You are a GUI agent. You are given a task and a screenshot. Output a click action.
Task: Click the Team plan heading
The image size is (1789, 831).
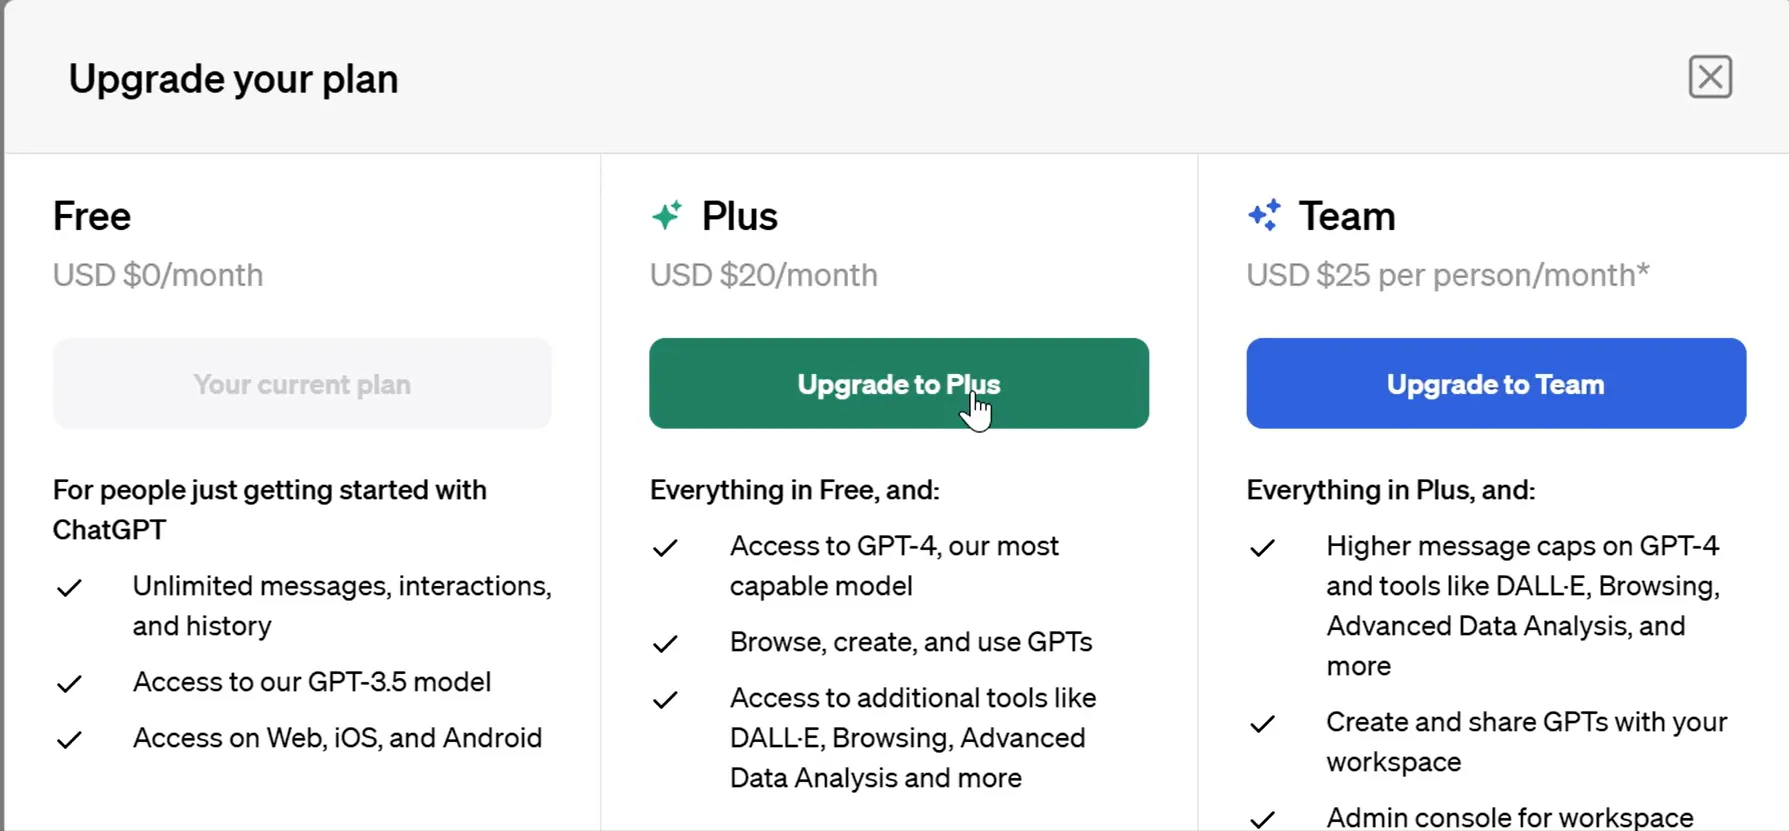(1346, 216)
